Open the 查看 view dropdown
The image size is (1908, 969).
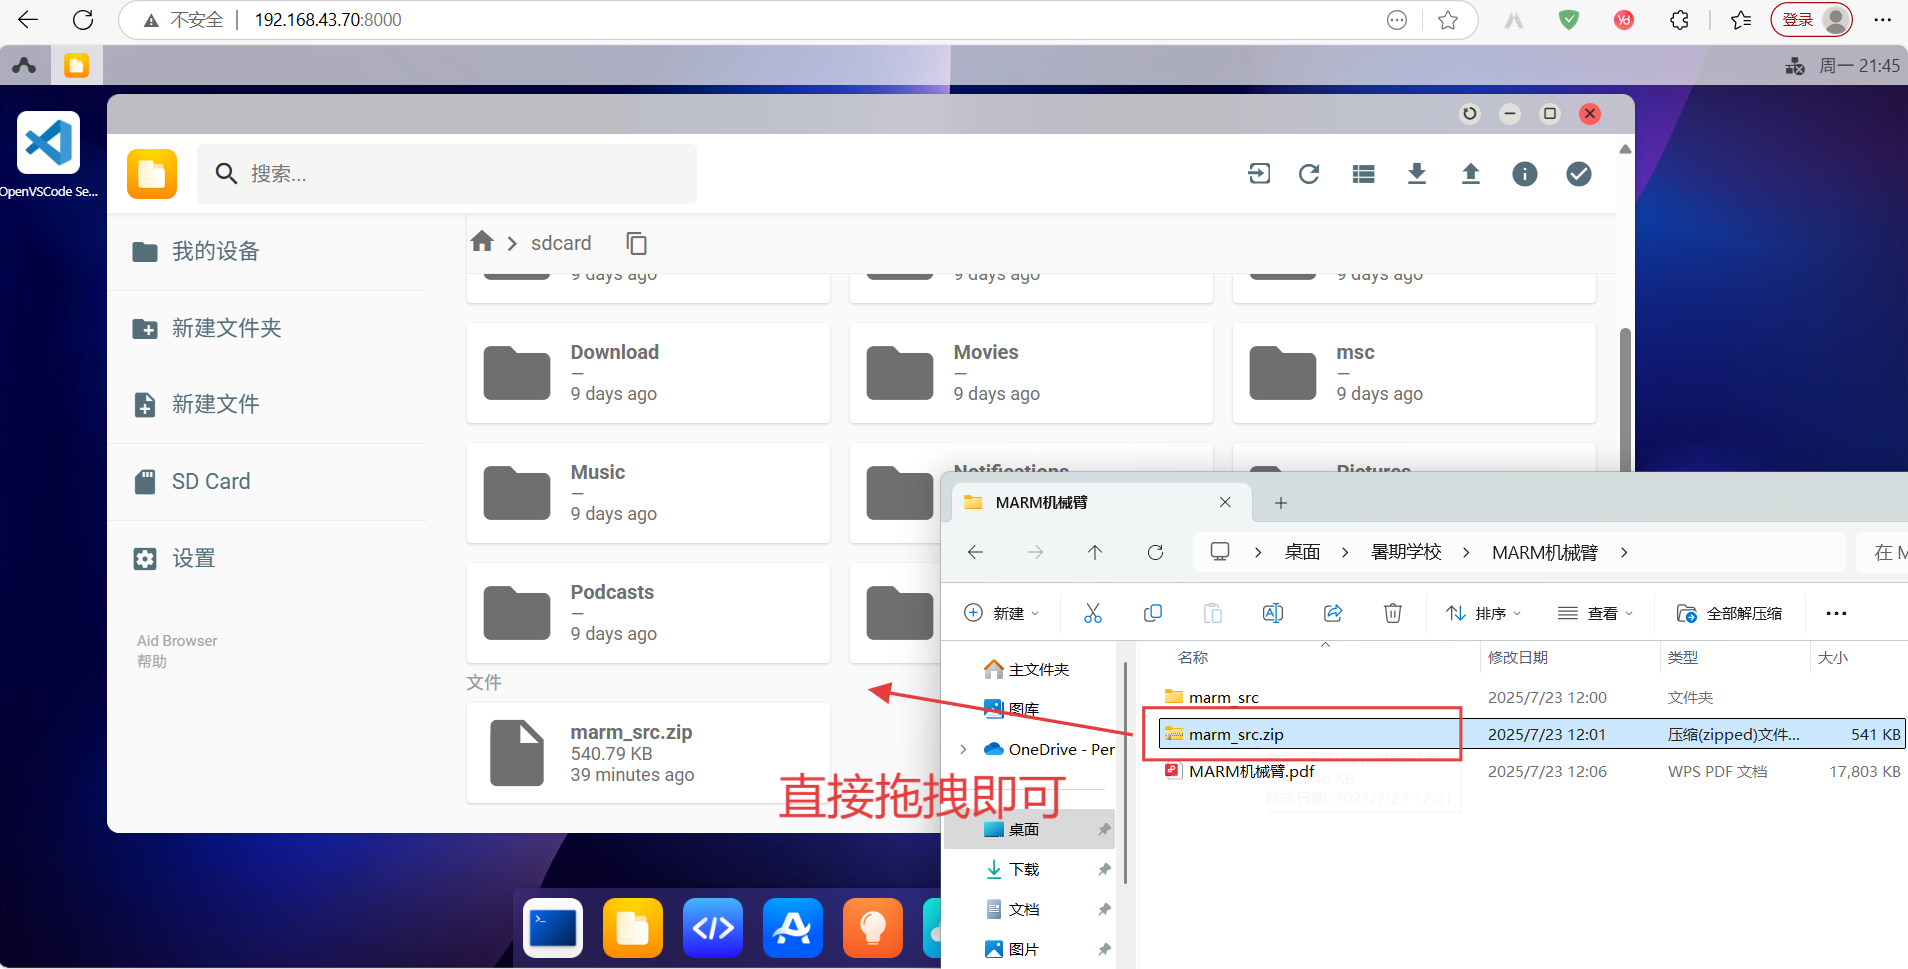pyautogui.click(x=1596, y=613)
